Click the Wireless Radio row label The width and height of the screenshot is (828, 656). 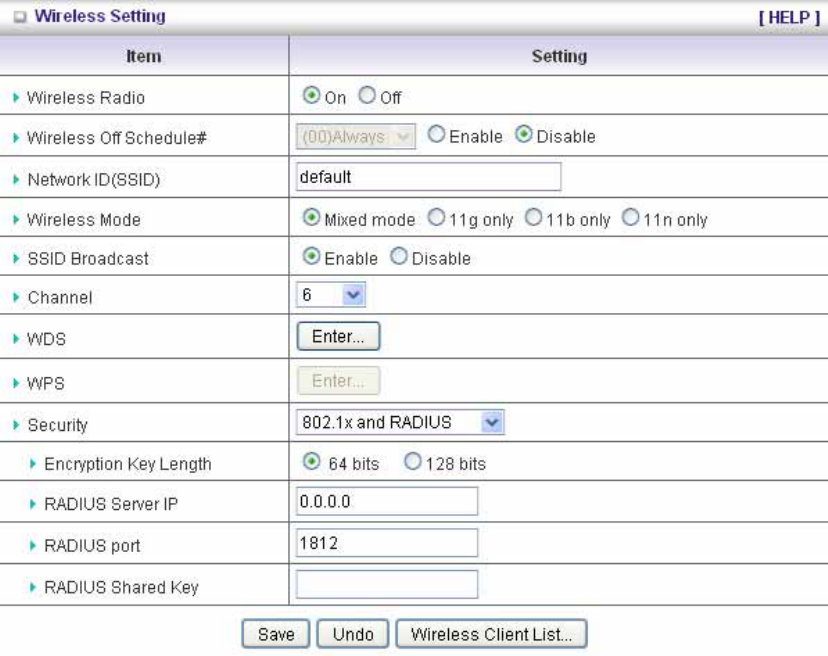(x=86, y=98)
